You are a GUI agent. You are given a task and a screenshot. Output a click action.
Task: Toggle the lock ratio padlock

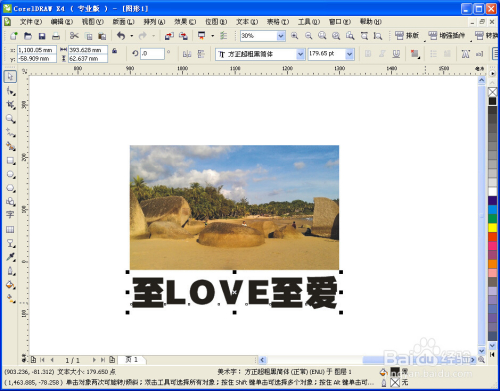coord(114,51)
